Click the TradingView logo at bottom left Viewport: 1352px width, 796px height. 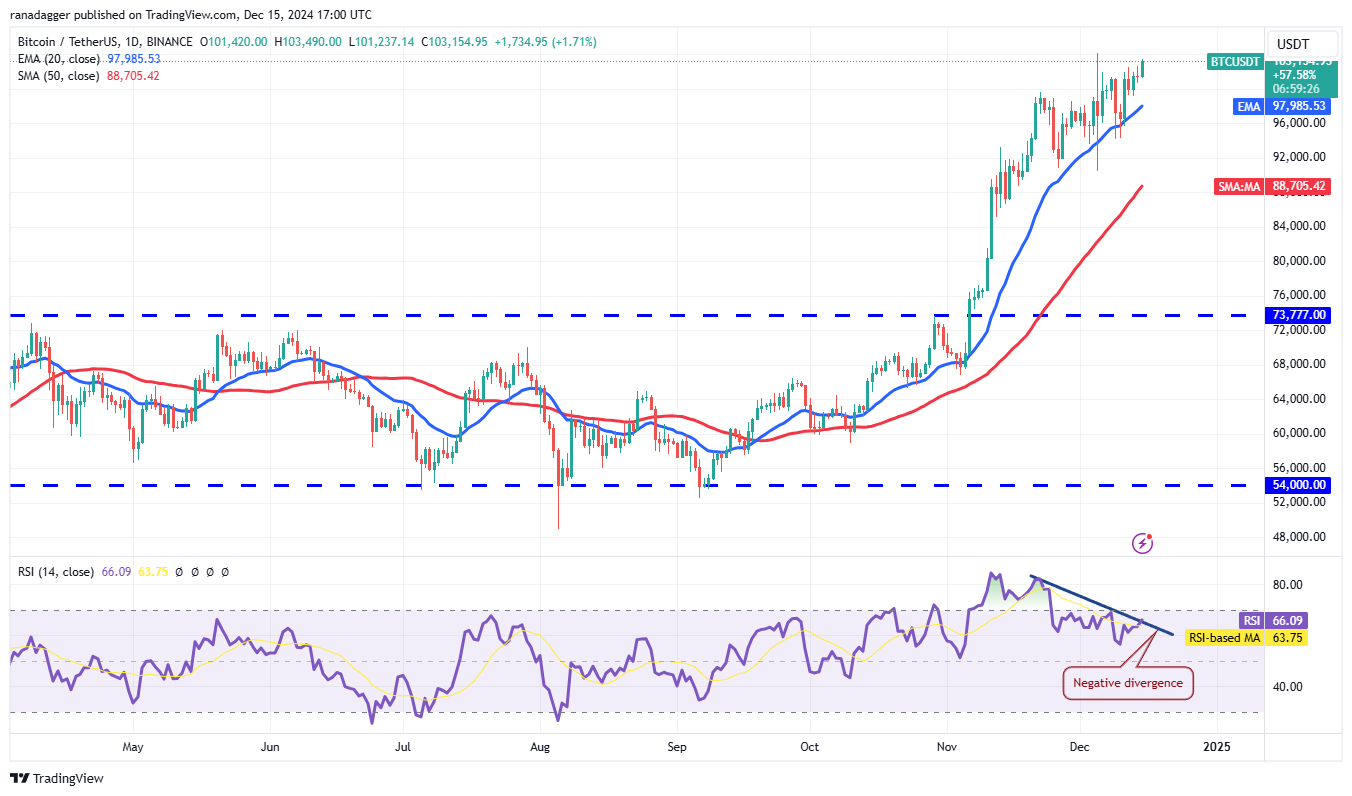coord(57,778)
